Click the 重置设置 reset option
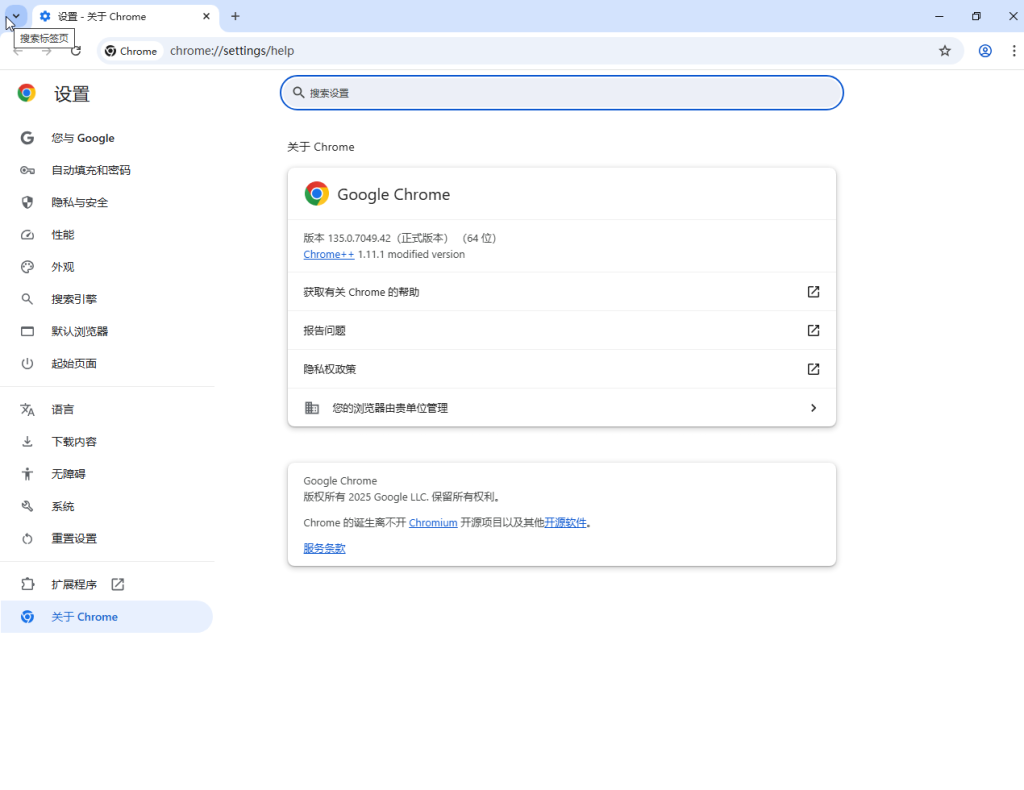Viewport: 1024px width, 790px height. [x=74, y=538]
